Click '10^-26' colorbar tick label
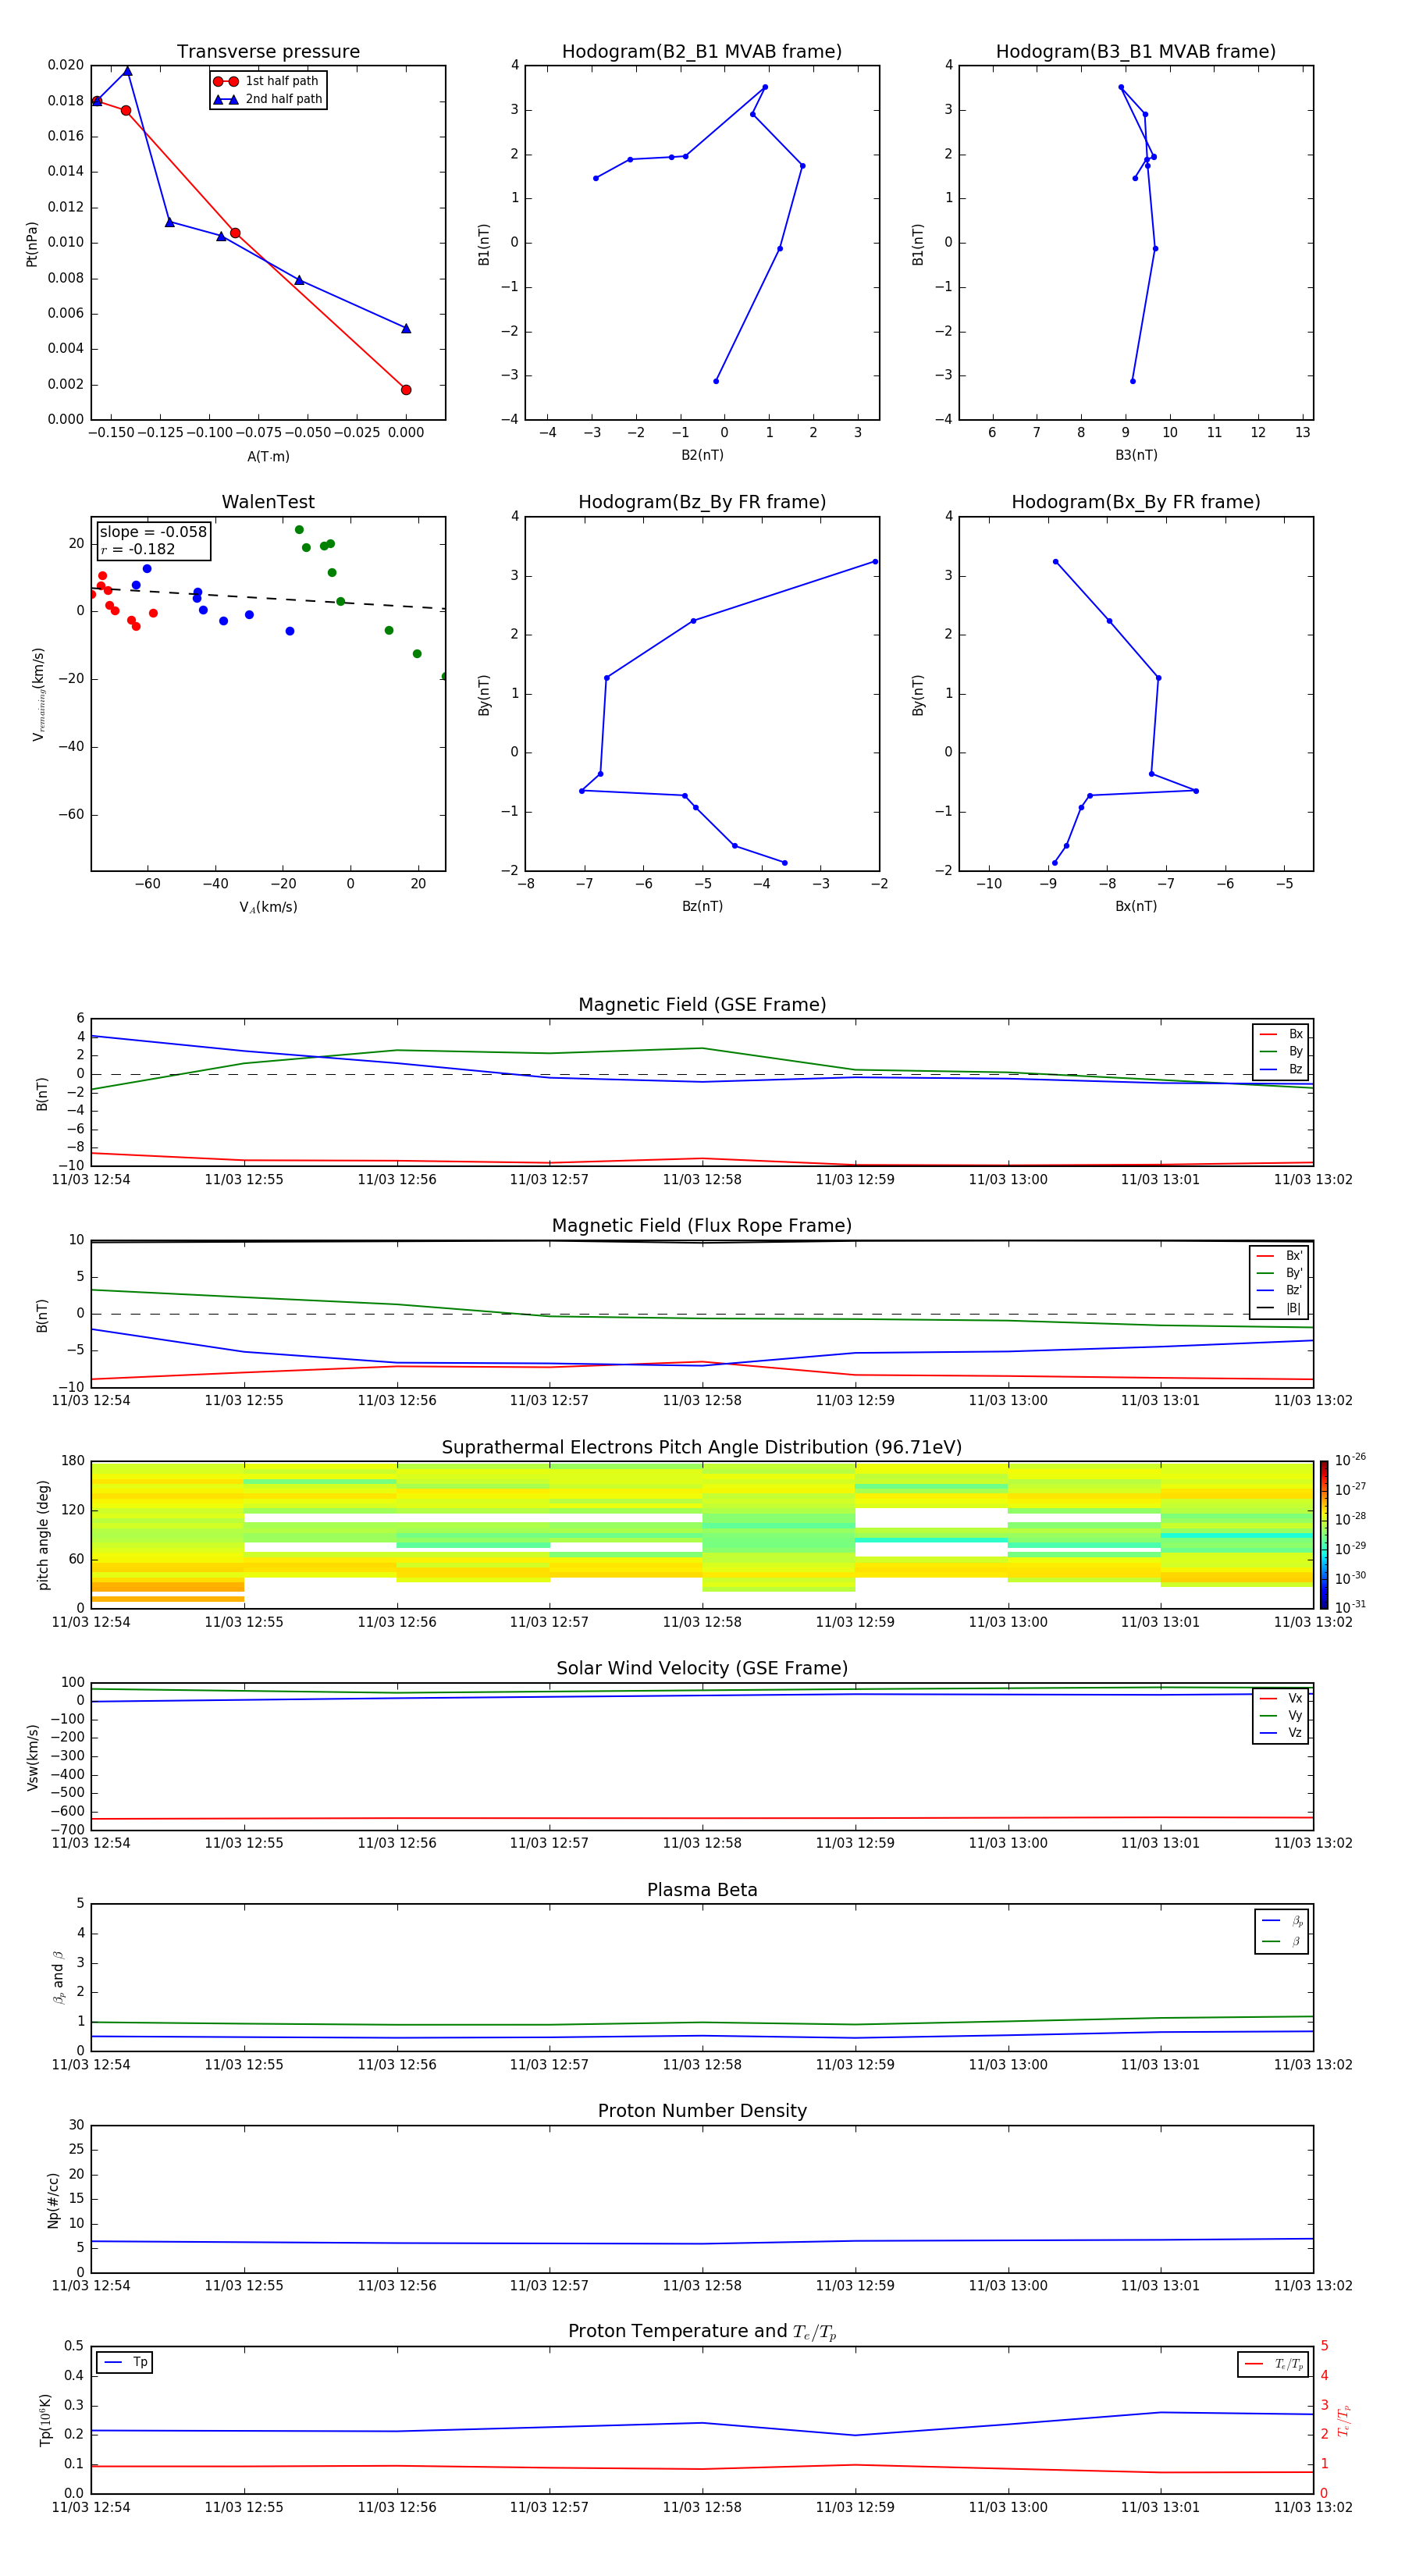 1350,1460
